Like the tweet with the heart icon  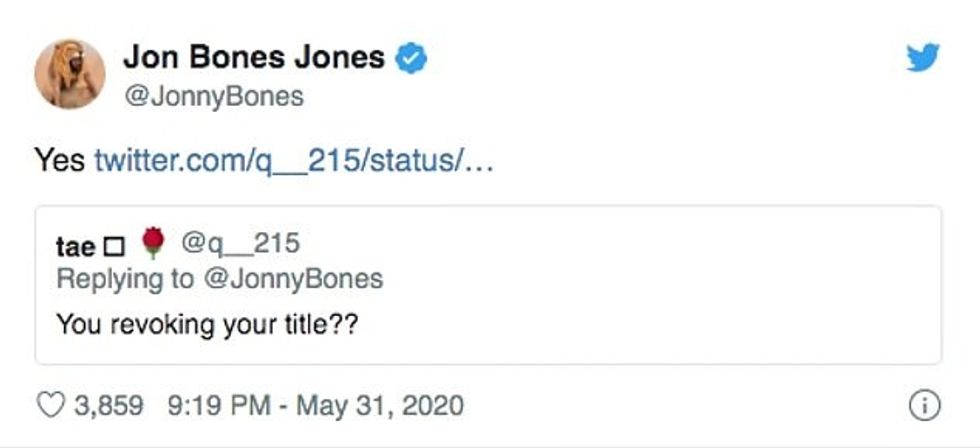pos(49,405)
